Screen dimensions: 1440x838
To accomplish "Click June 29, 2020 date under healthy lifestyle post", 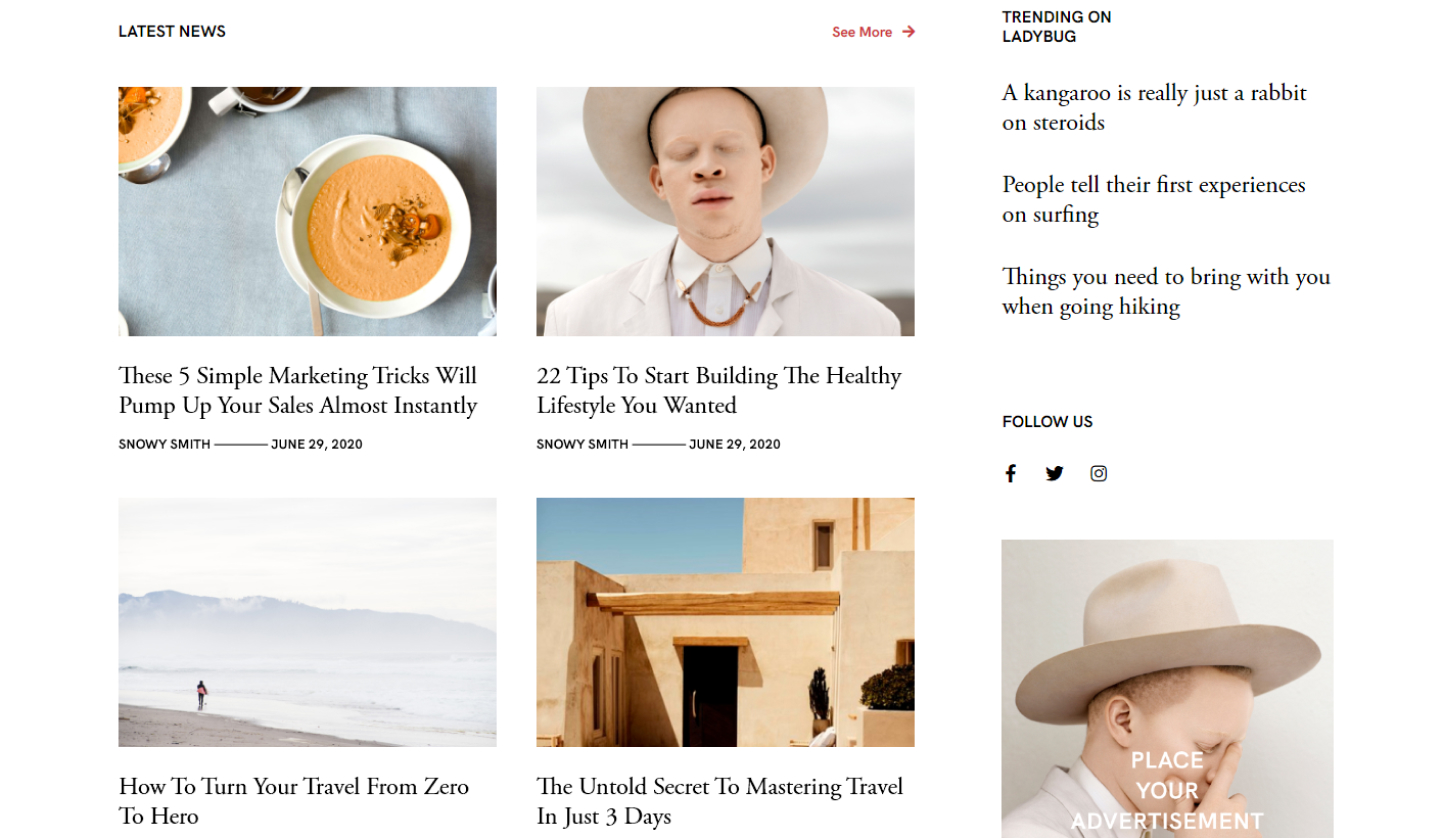I will [x=735, y=444].
